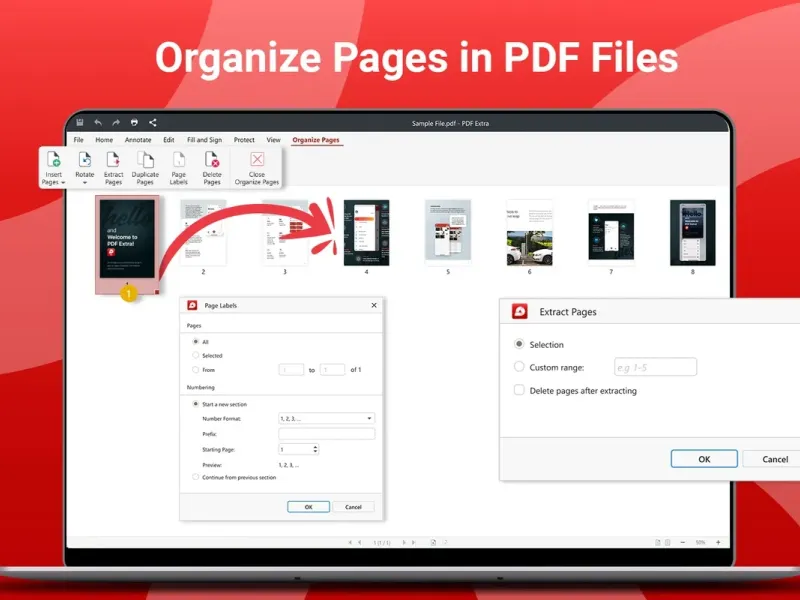Click the share icon in title bar
800x600 pixels.
coord(153,122)
